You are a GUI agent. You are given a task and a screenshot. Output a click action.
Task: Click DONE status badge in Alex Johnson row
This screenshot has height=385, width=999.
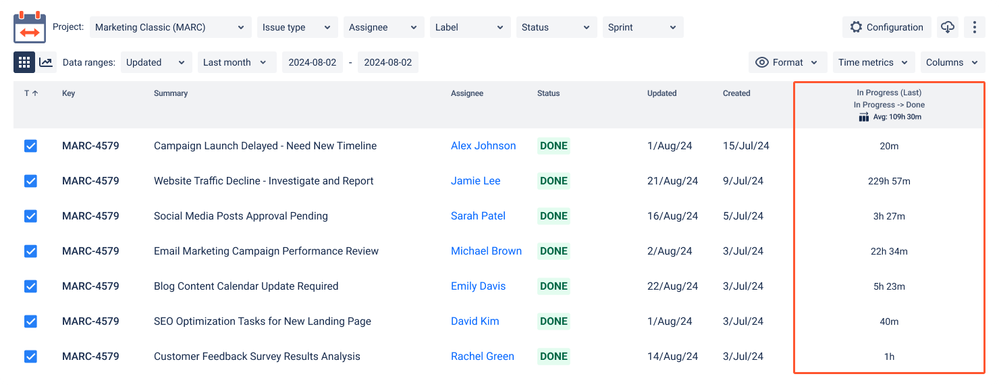[x=554, y=146]
